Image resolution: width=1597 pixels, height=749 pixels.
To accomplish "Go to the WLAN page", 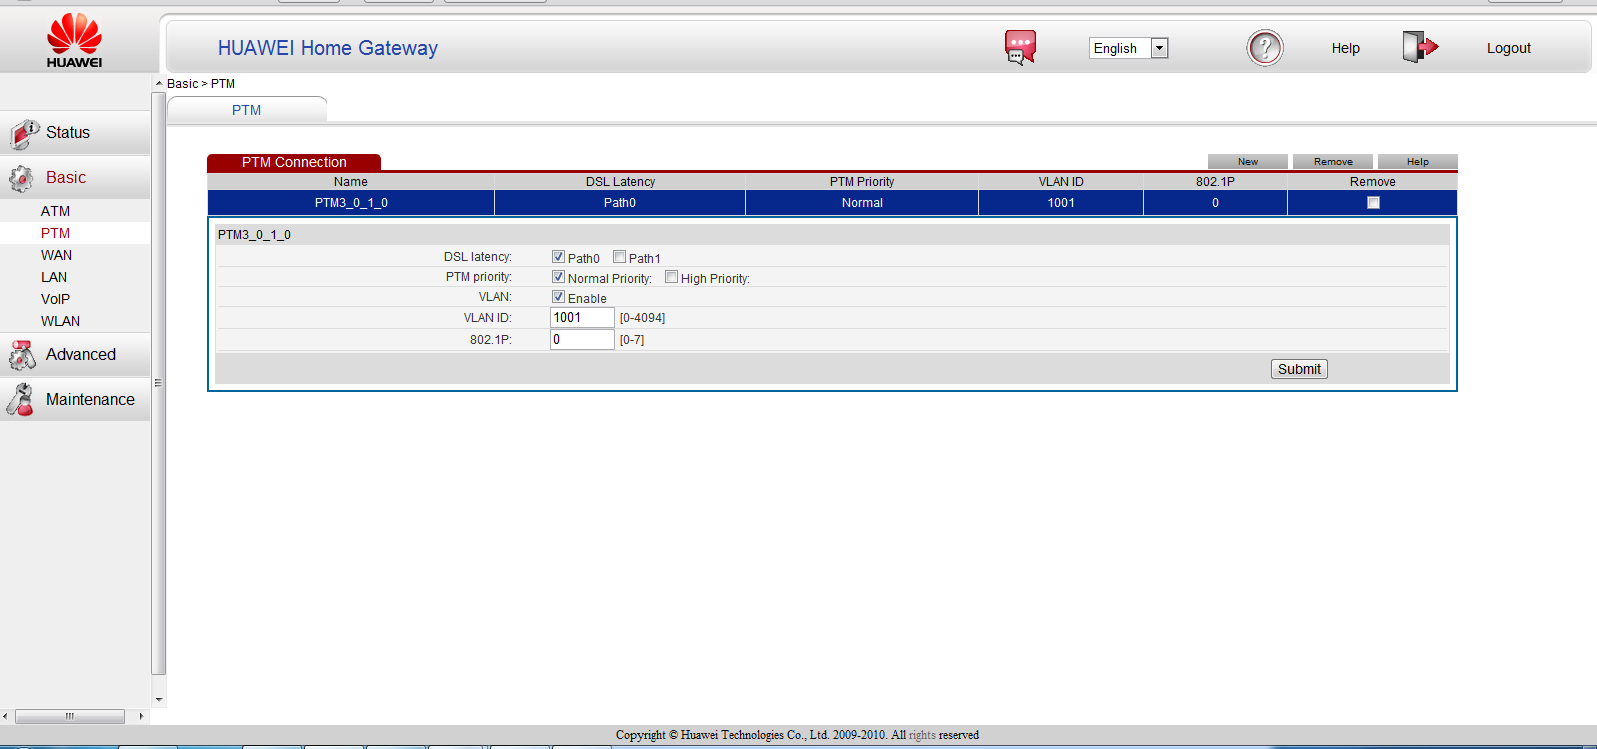I will coord(60,321).
